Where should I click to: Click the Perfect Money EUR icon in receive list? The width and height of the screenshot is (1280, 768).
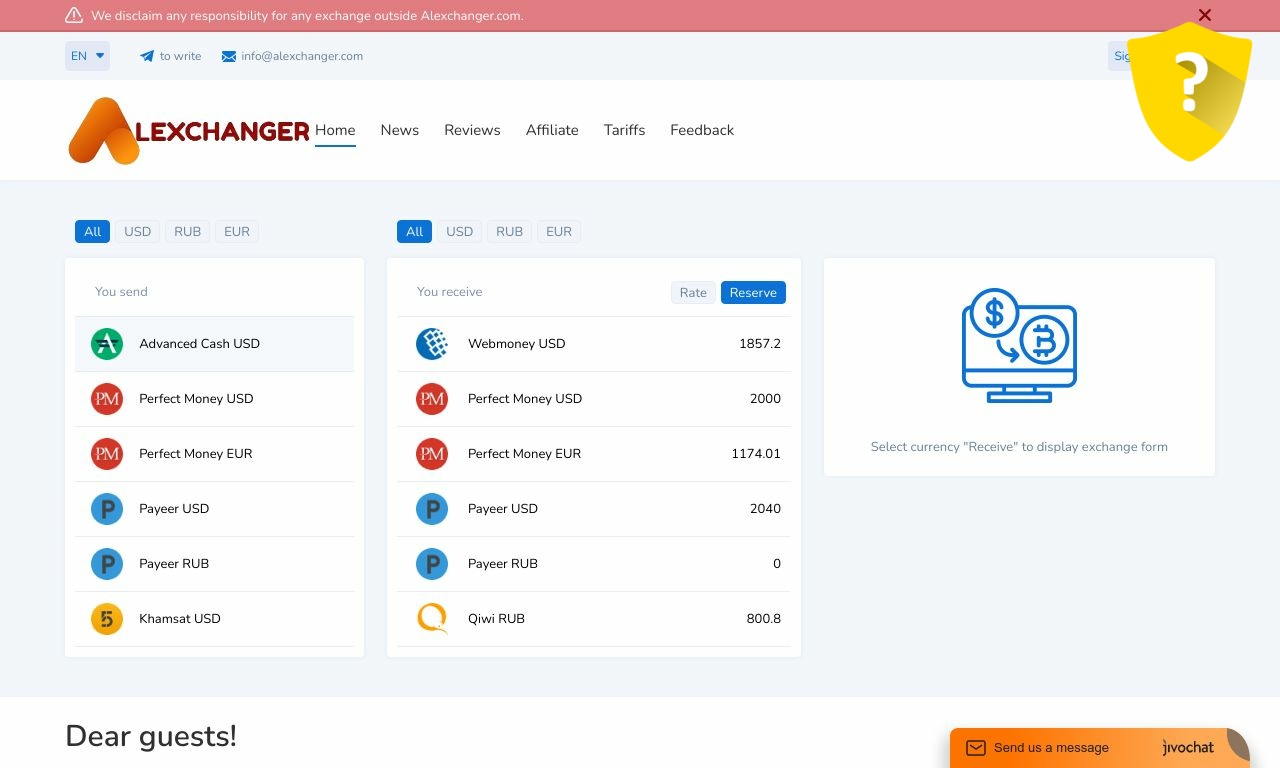[432, 454]
